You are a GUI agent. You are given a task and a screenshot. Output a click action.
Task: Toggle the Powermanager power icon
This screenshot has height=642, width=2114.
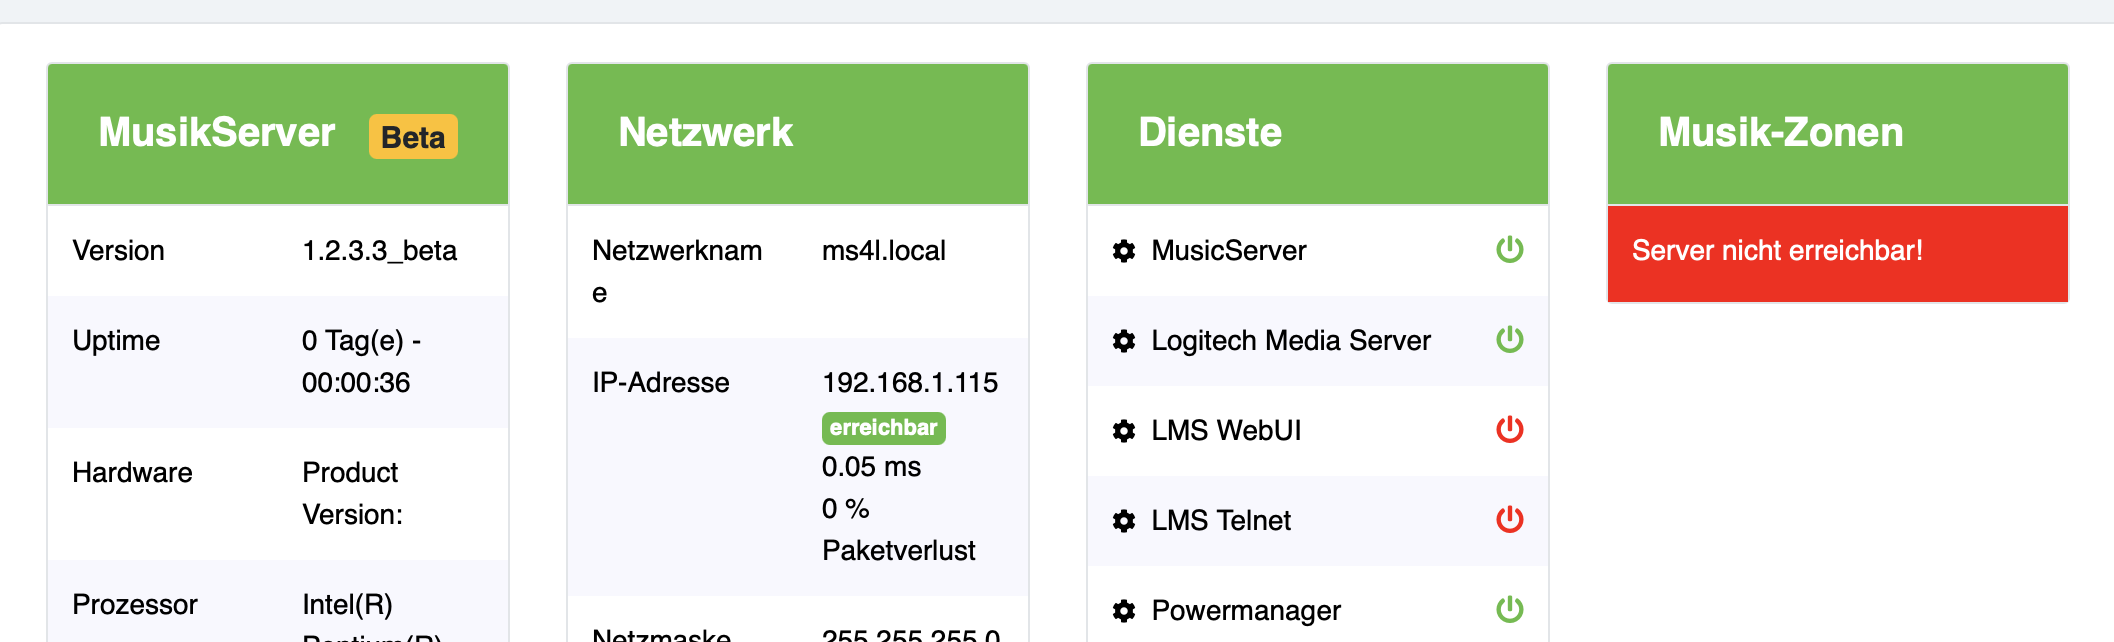(1509, 609)
